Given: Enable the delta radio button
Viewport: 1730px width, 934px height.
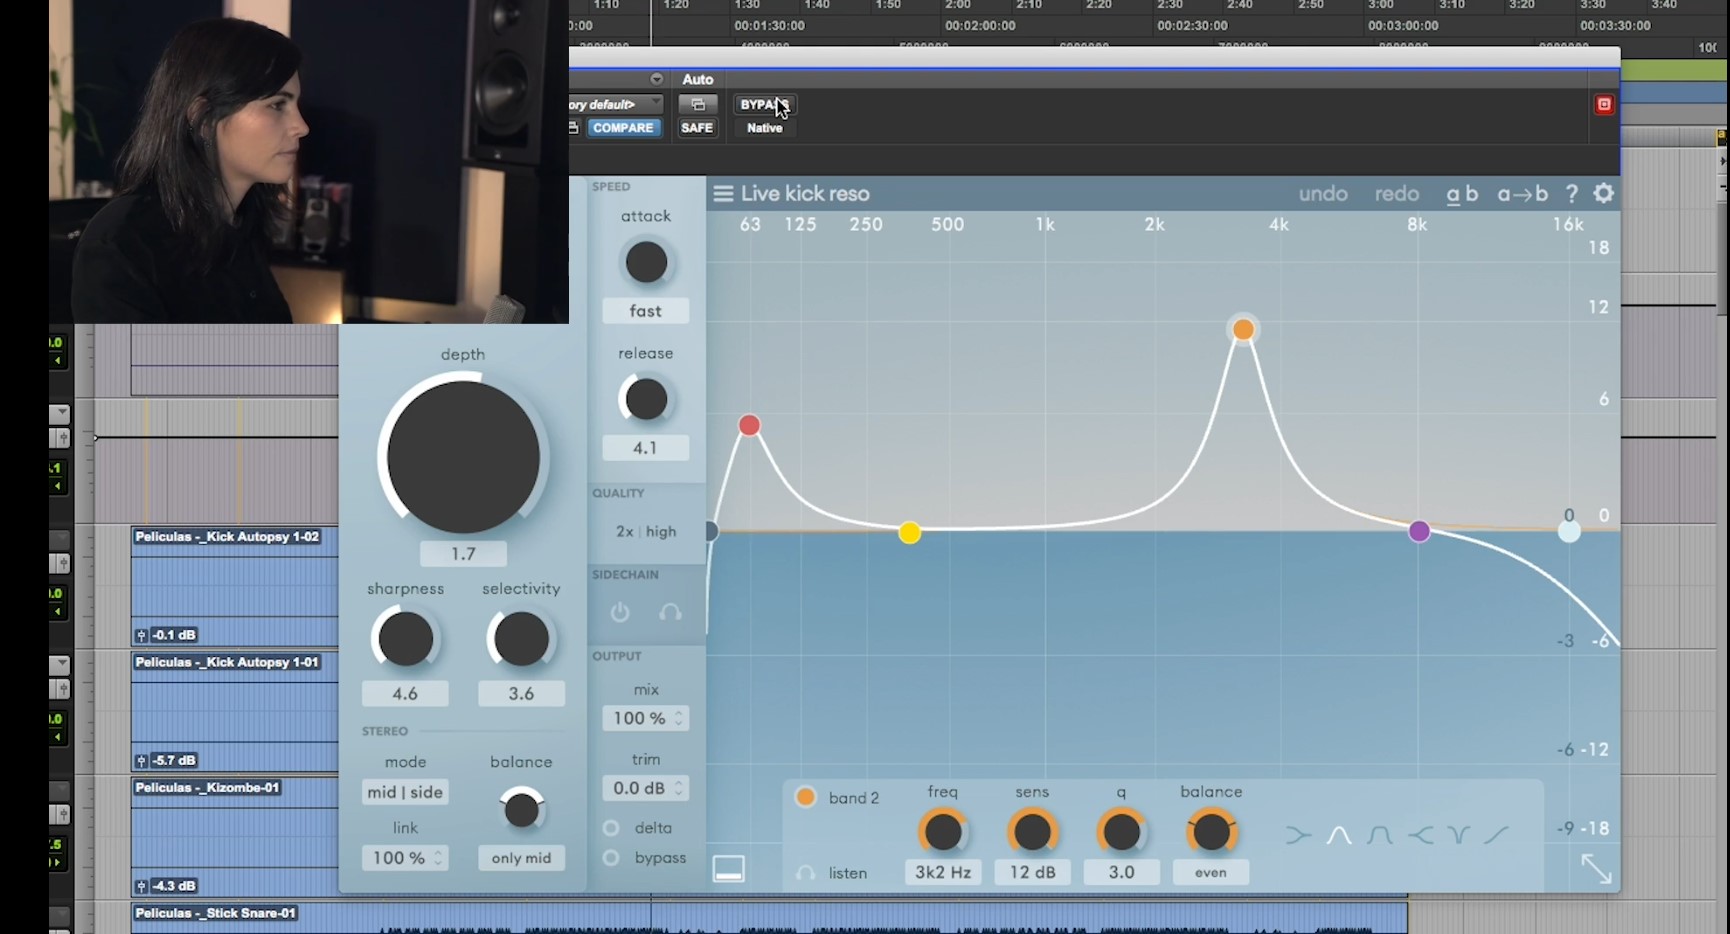Looking at the screenshot, I should 611,828.
